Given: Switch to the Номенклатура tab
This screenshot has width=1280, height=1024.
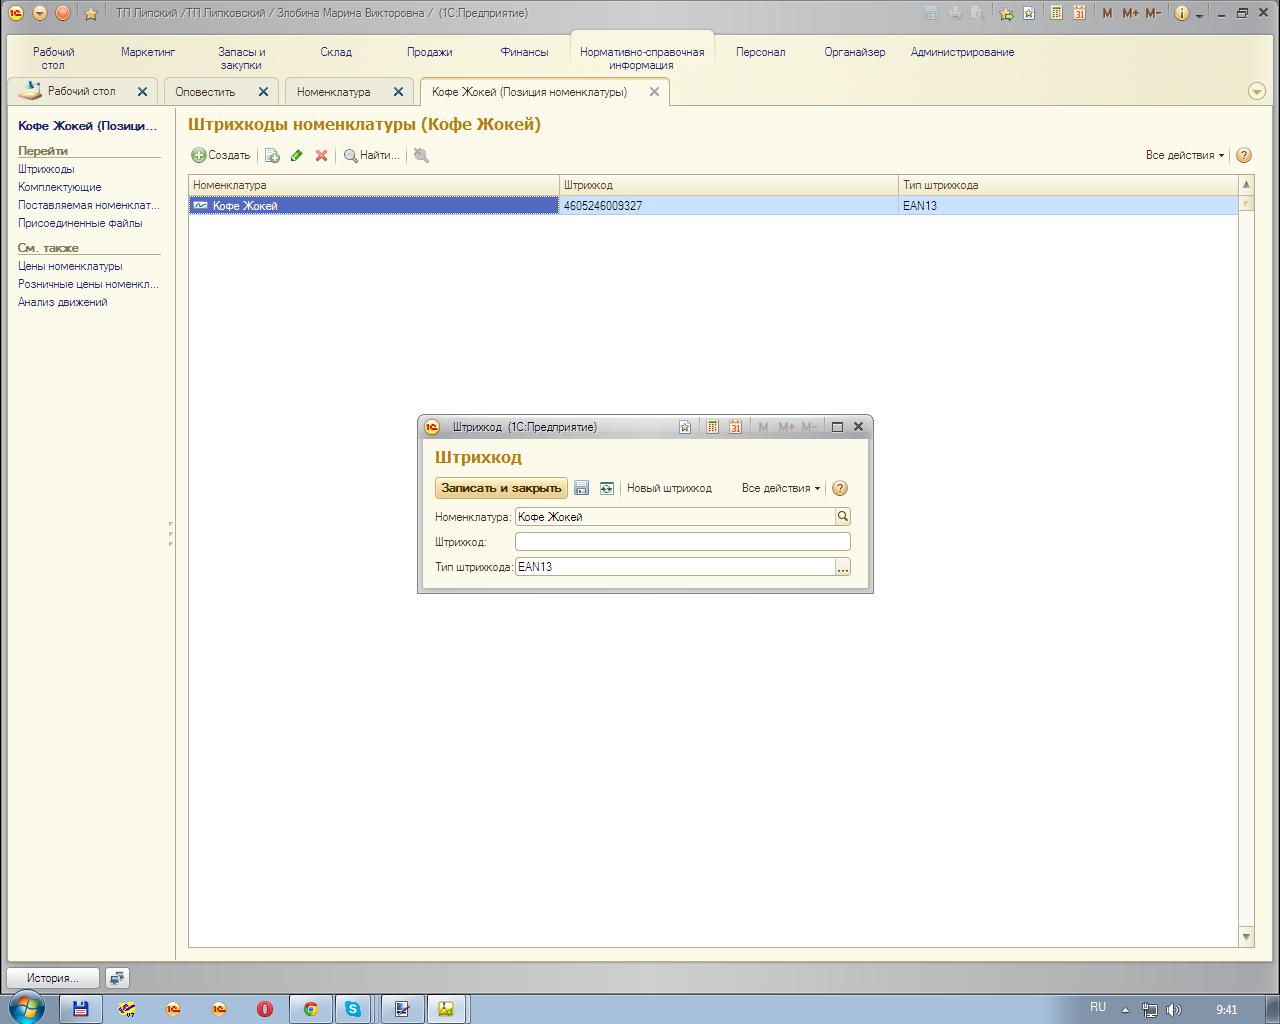Looking at the screenshot, I should (334, 92).
